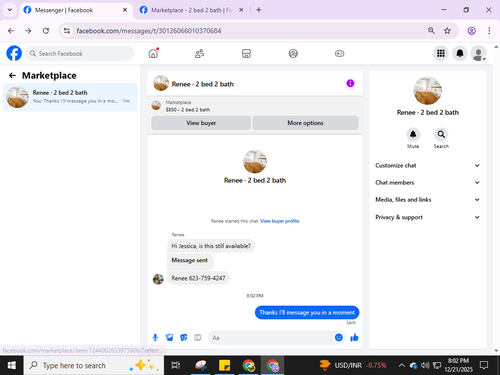The width and height of the screenshot is (500, 375).
Task: Expand Media, files and links section
Action: pyautogui.click(x=428, y=200)
